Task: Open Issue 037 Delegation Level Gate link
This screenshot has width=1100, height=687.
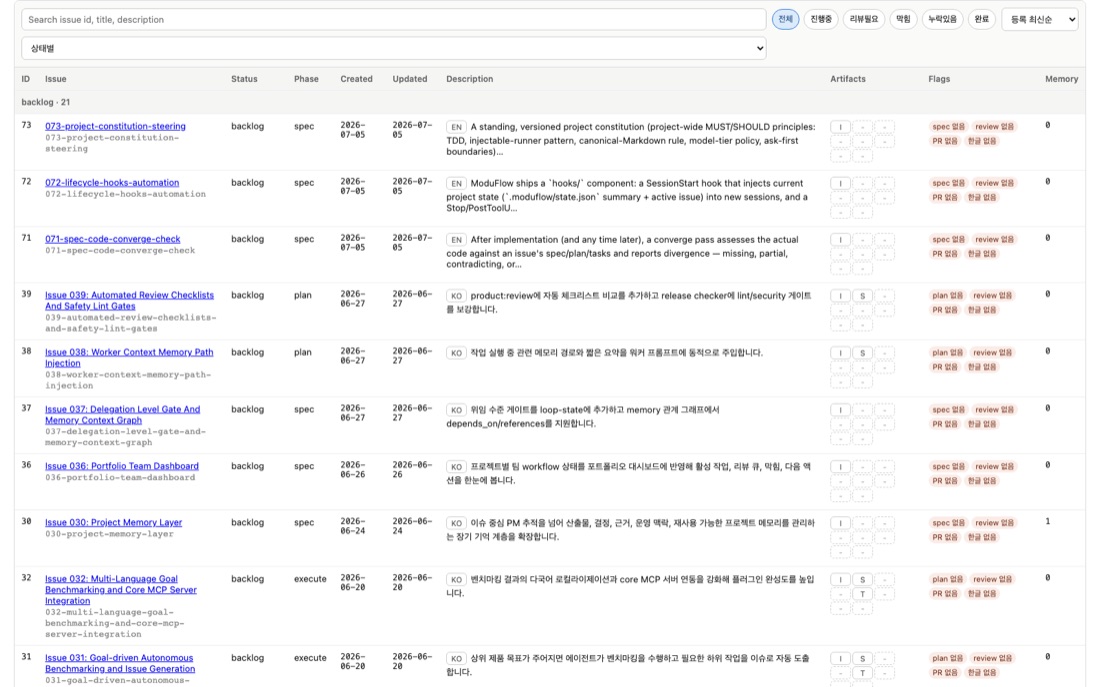Action: click(122, 415)
